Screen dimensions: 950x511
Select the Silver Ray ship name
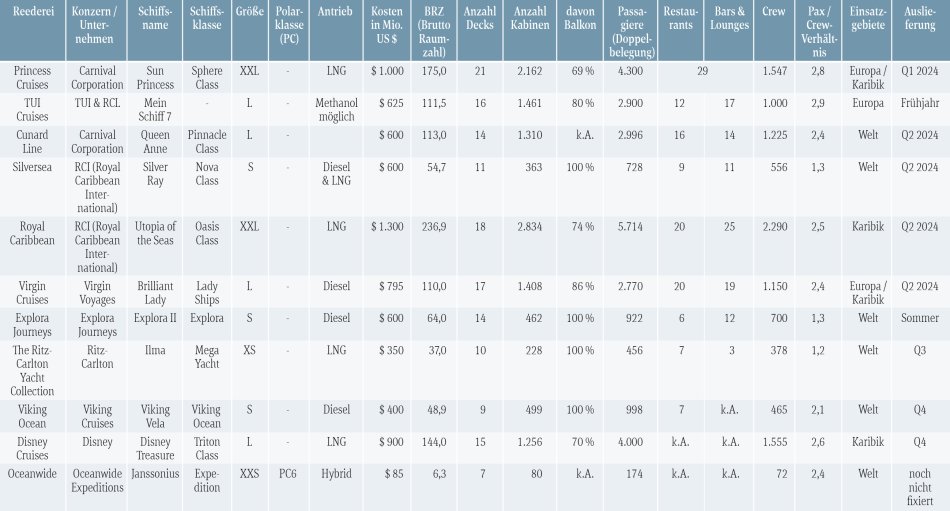point(155,174)
